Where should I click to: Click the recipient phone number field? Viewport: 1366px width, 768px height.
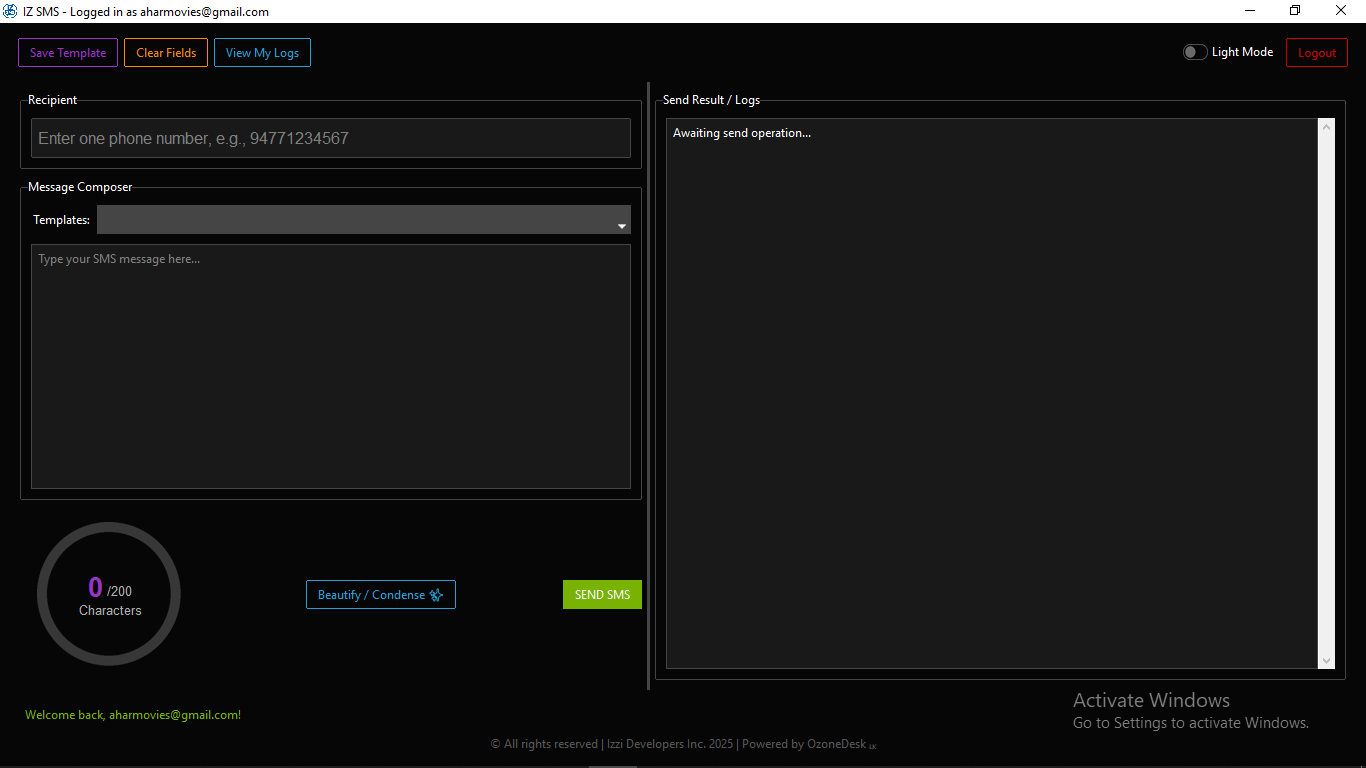point(331,138)
